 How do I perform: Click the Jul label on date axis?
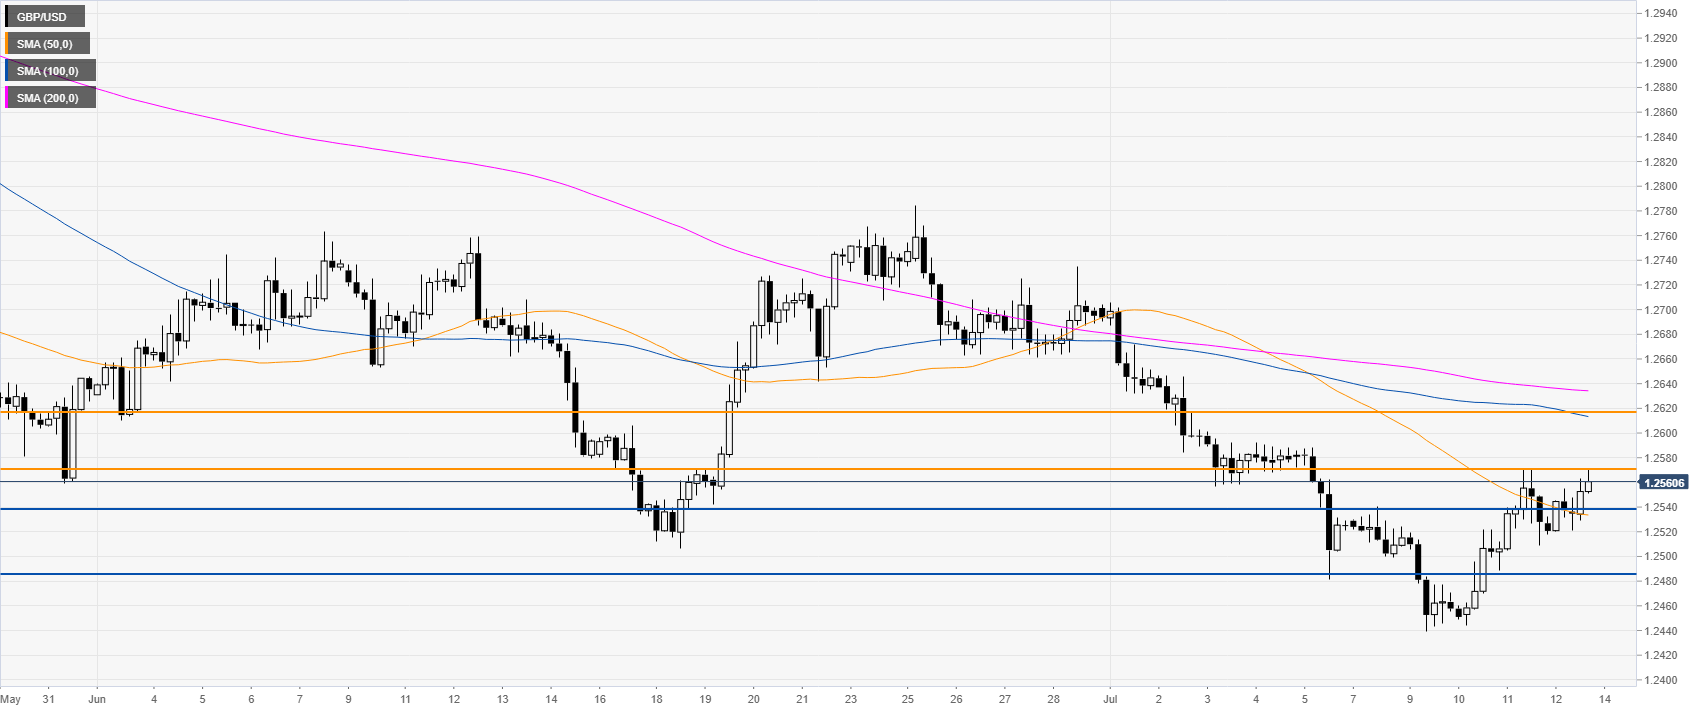coord(1110,699)
